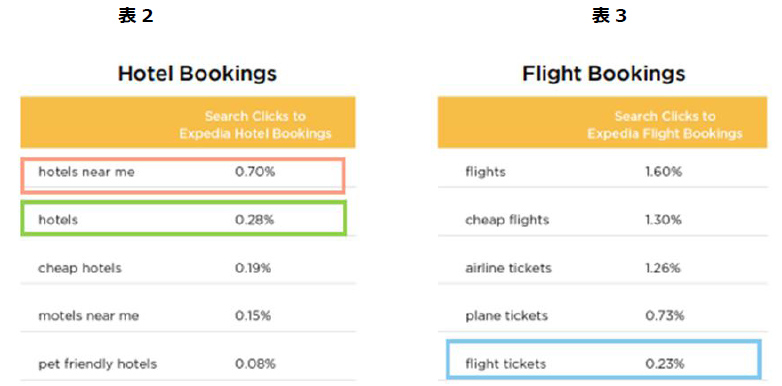Click the 表 3 caption label
The width and height of the screenshot is (782, 386).
coord(609,16)
